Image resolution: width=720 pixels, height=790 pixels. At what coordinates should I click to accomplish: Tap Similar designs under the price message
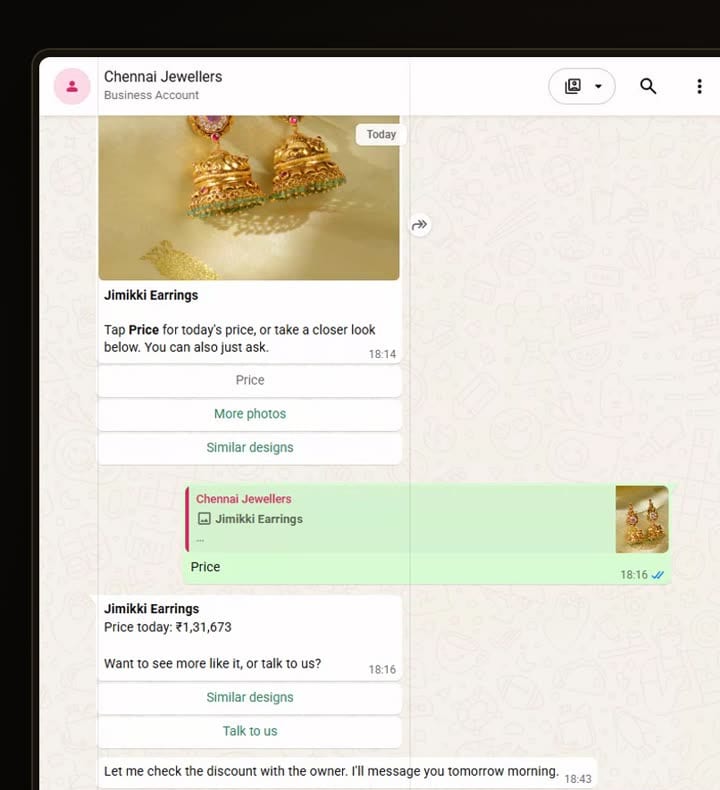250,697
